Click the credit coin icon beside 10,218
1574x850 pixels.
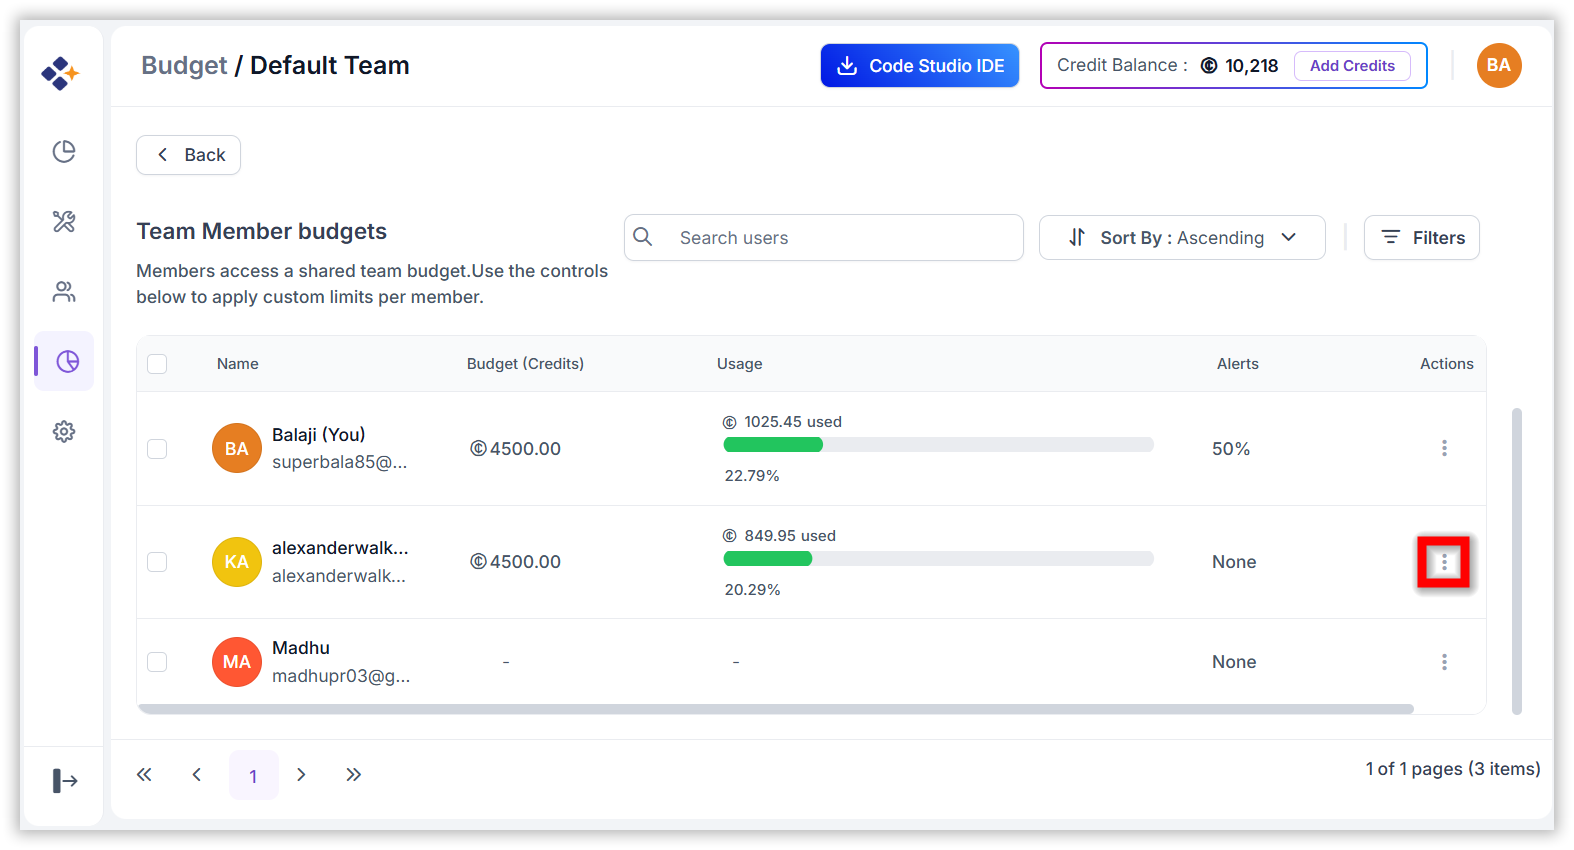[1209, 65]
